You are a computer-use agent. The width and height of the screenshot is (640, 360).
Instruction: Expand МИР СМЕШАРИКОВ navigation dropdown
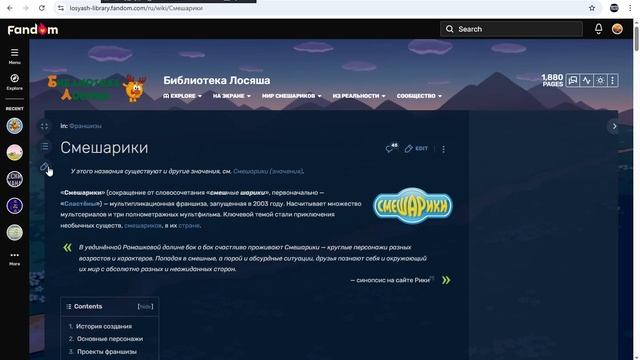291,96
